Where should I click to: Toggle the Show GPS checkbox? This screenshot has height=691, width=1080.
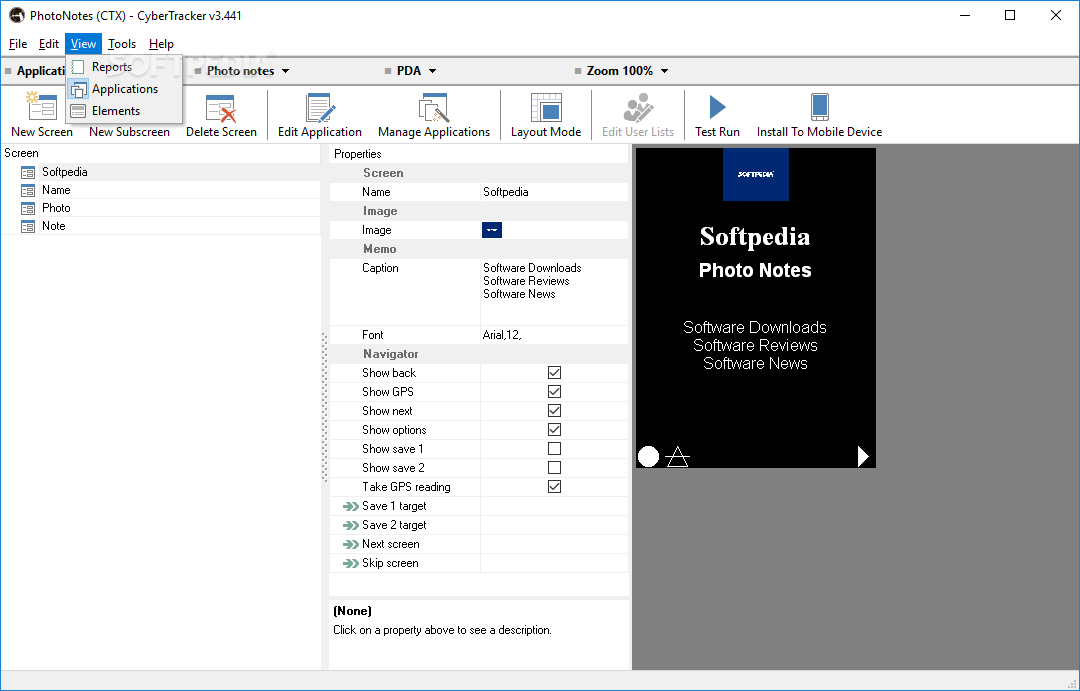(x=554, y=391)
